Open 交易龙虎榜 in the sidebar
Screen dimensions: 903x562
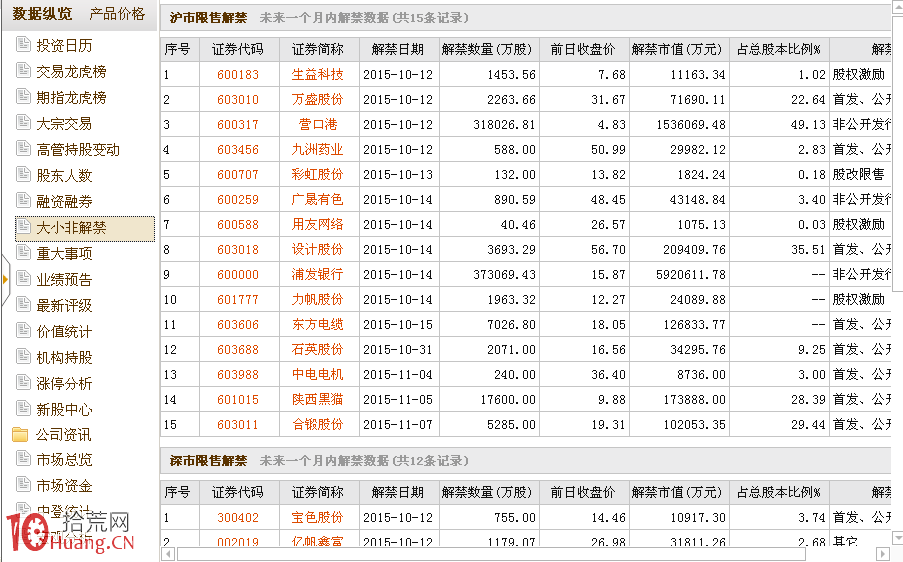pyautogui.click(x=71, y=71)
